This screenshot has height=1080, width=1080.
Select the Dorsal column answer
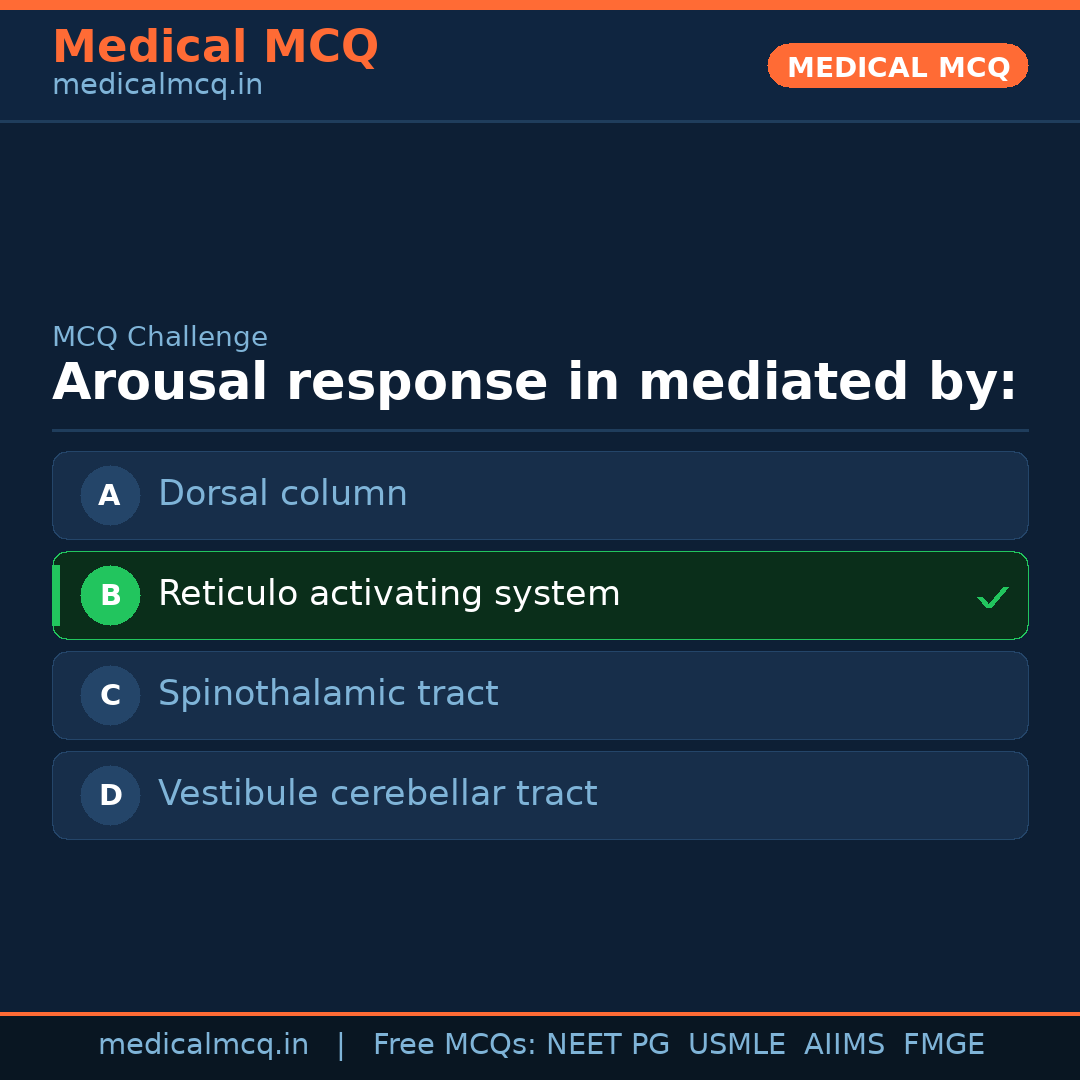[x=283, y=494]
